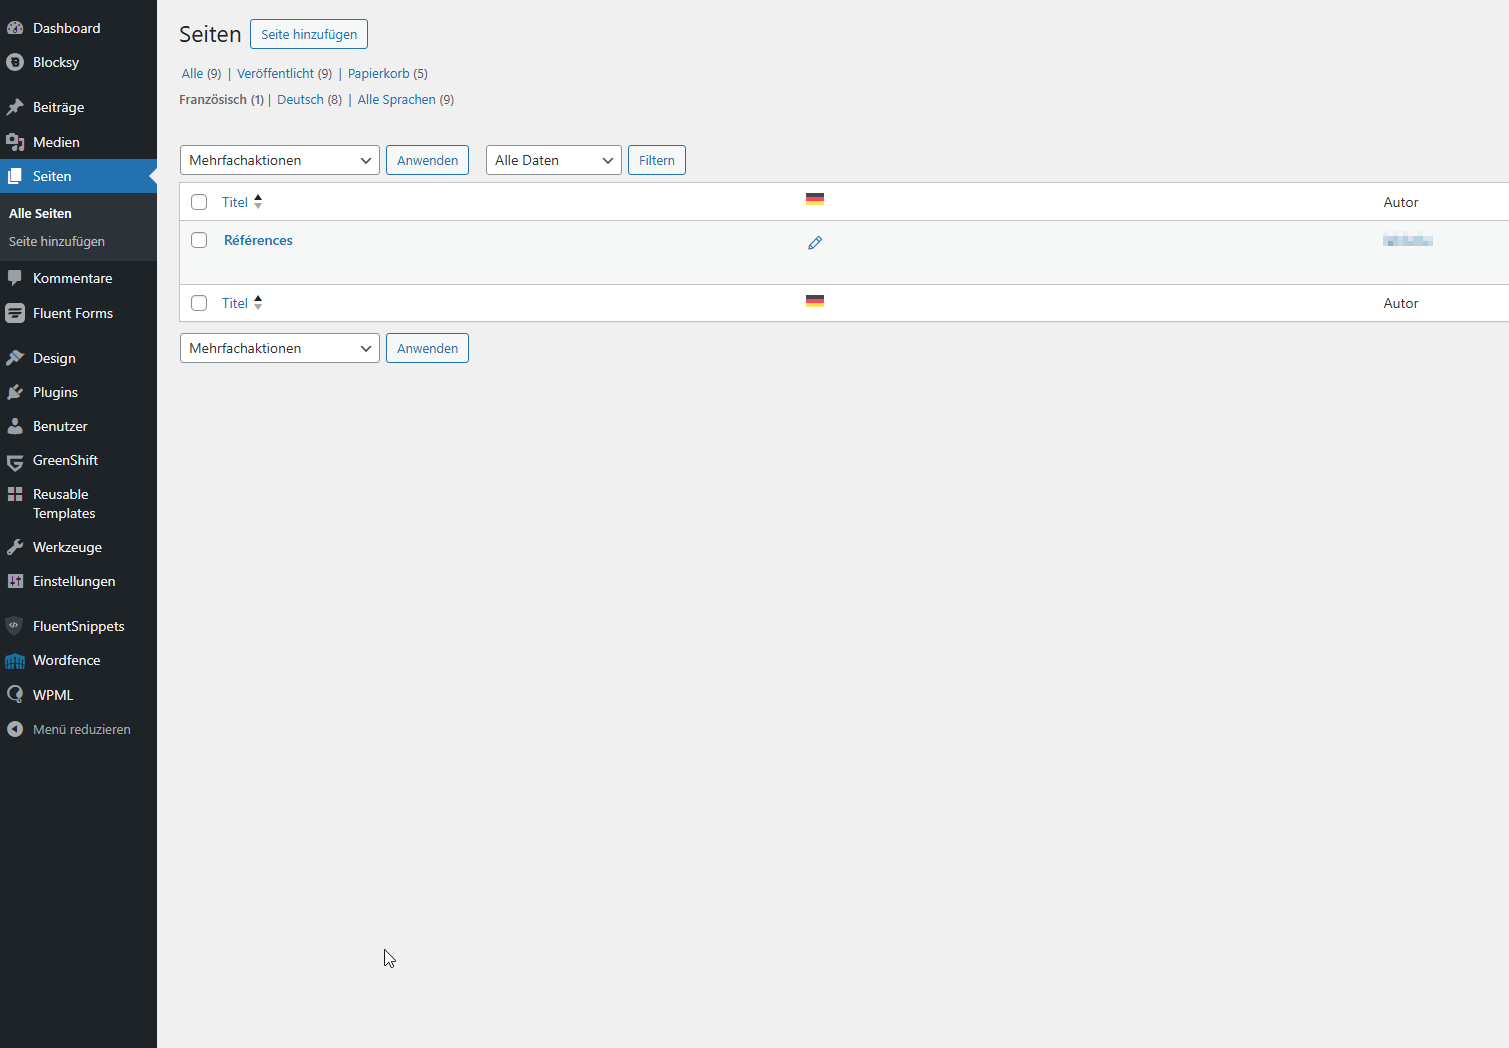Click the Autor label in table footer
This screenshot has width=1509, height=1048.
click(1401, 303)
